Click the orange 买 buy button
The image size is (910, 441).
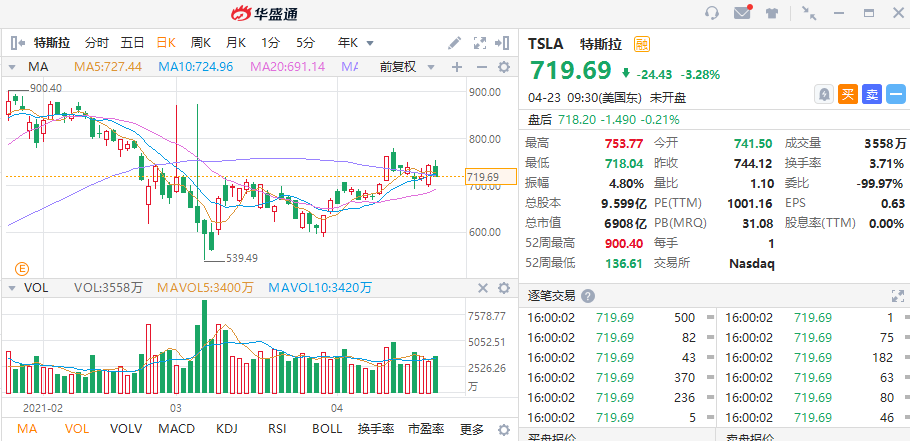pos(848,94)
